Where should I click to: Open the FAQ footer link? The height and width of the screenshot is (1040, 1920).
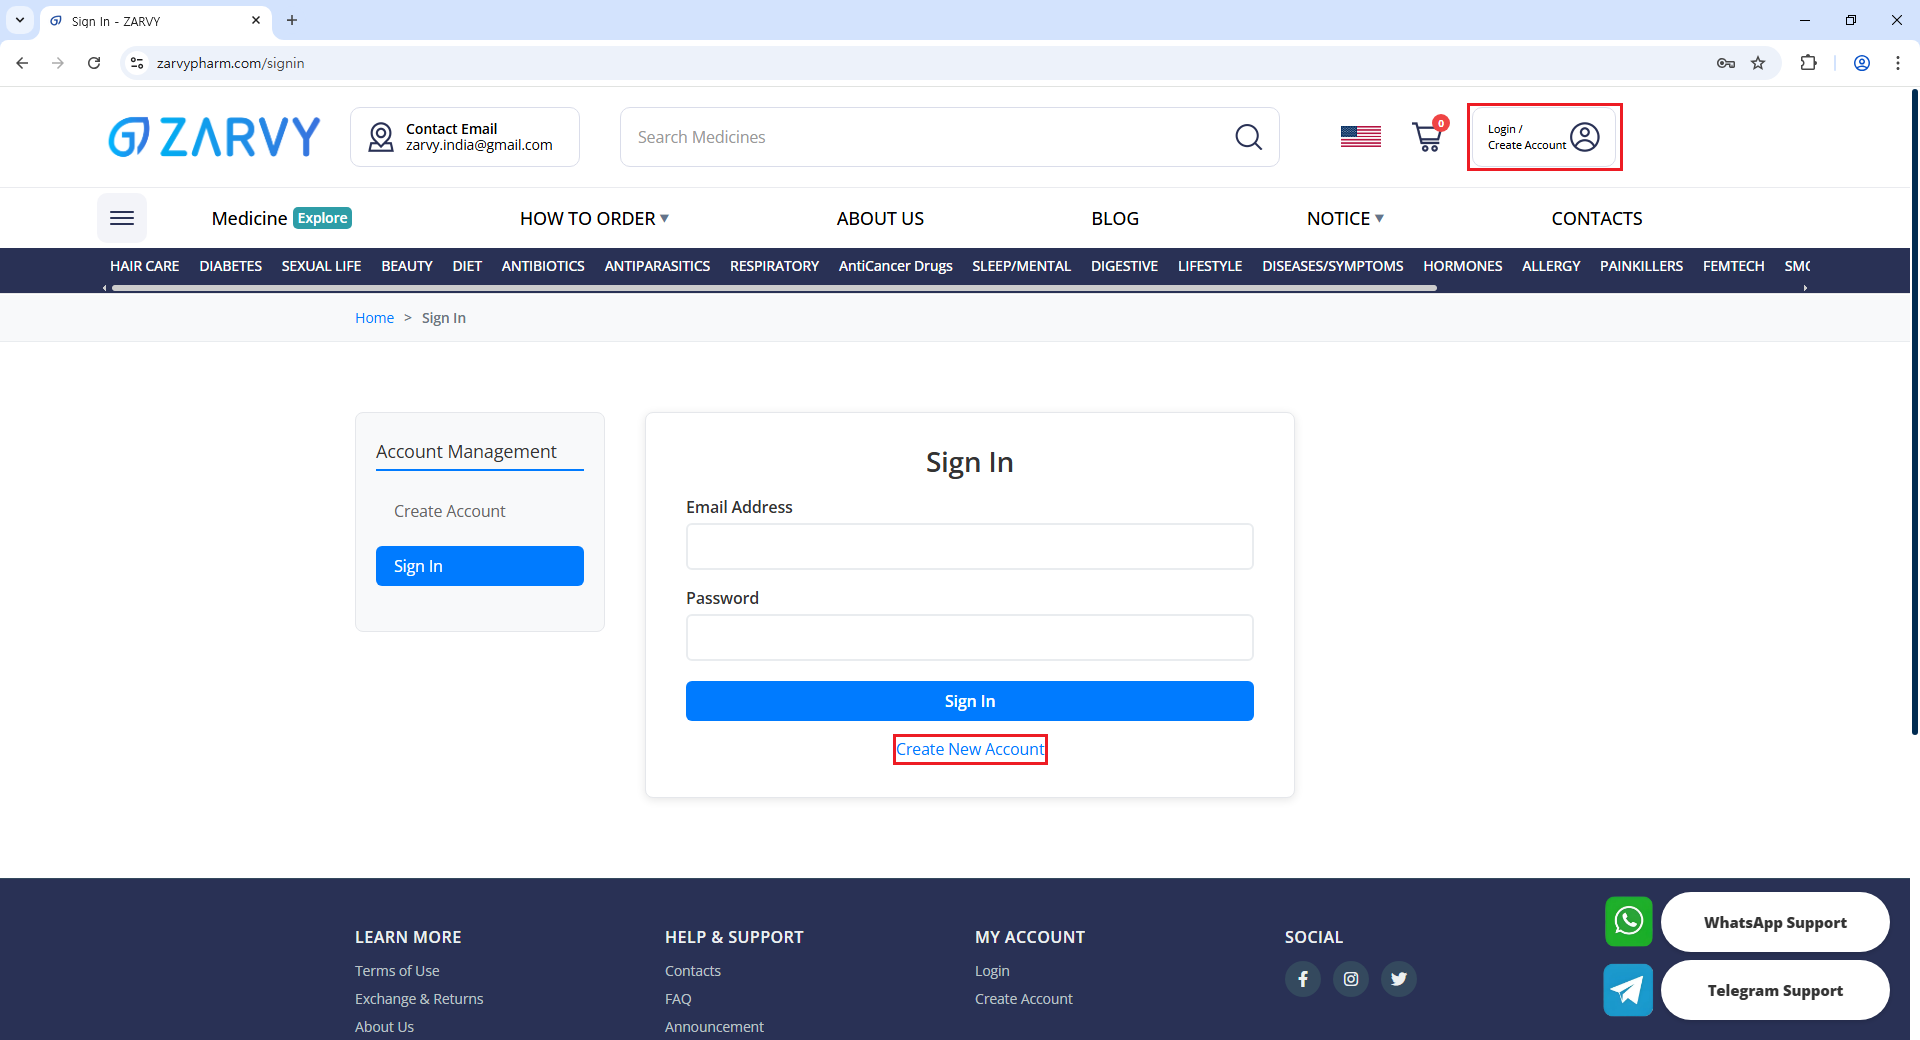pyautogui.click(x=678, y=999)
